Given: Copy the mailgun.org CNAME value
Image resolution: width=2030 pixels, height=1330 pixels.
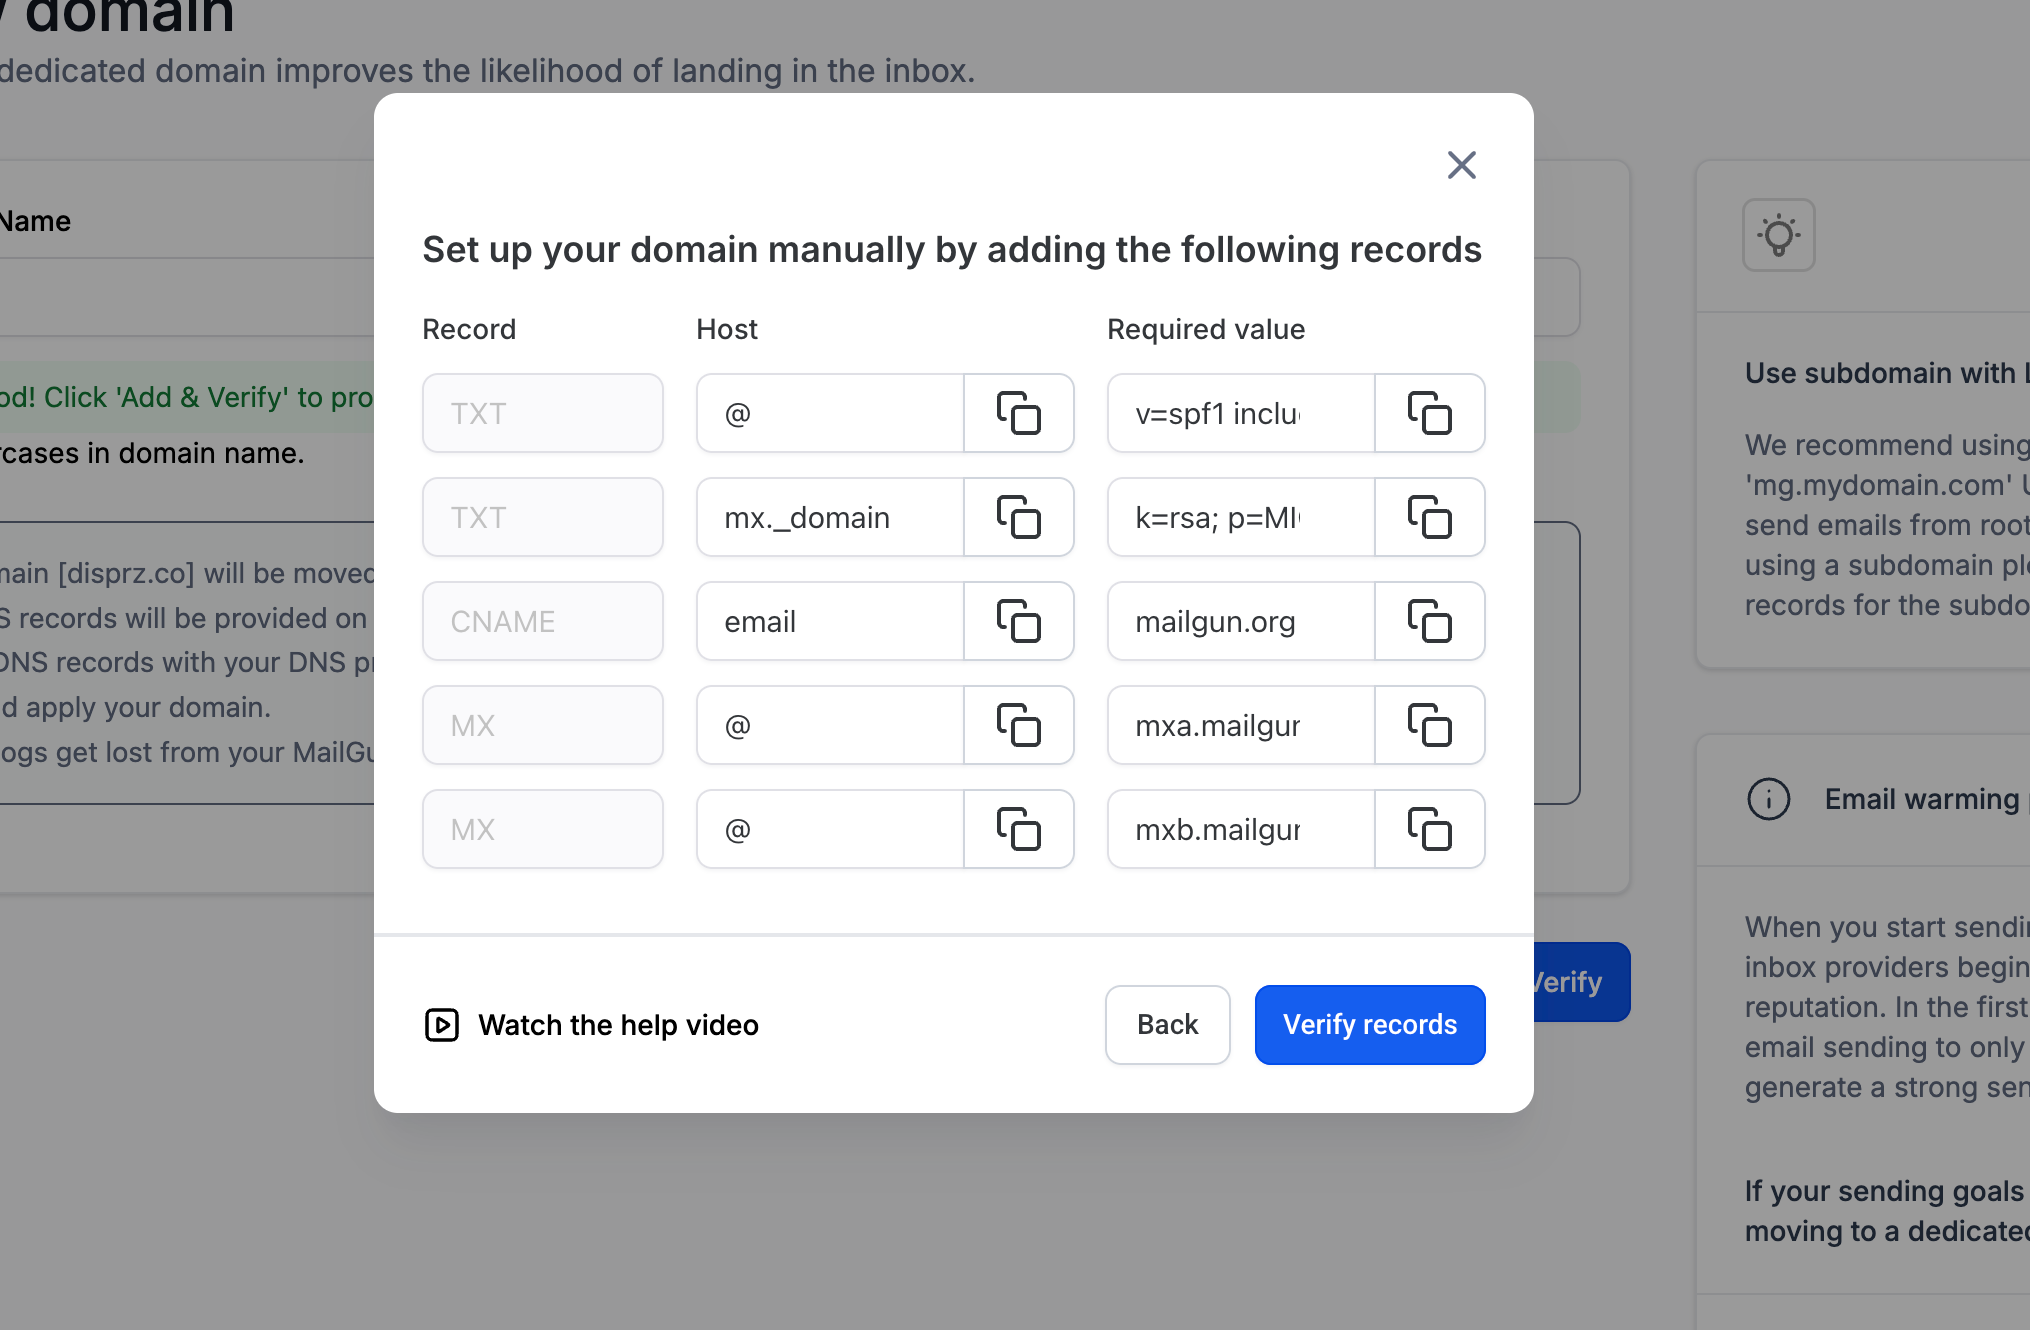Looking at the screenshot, I should tap(1430, 621).
